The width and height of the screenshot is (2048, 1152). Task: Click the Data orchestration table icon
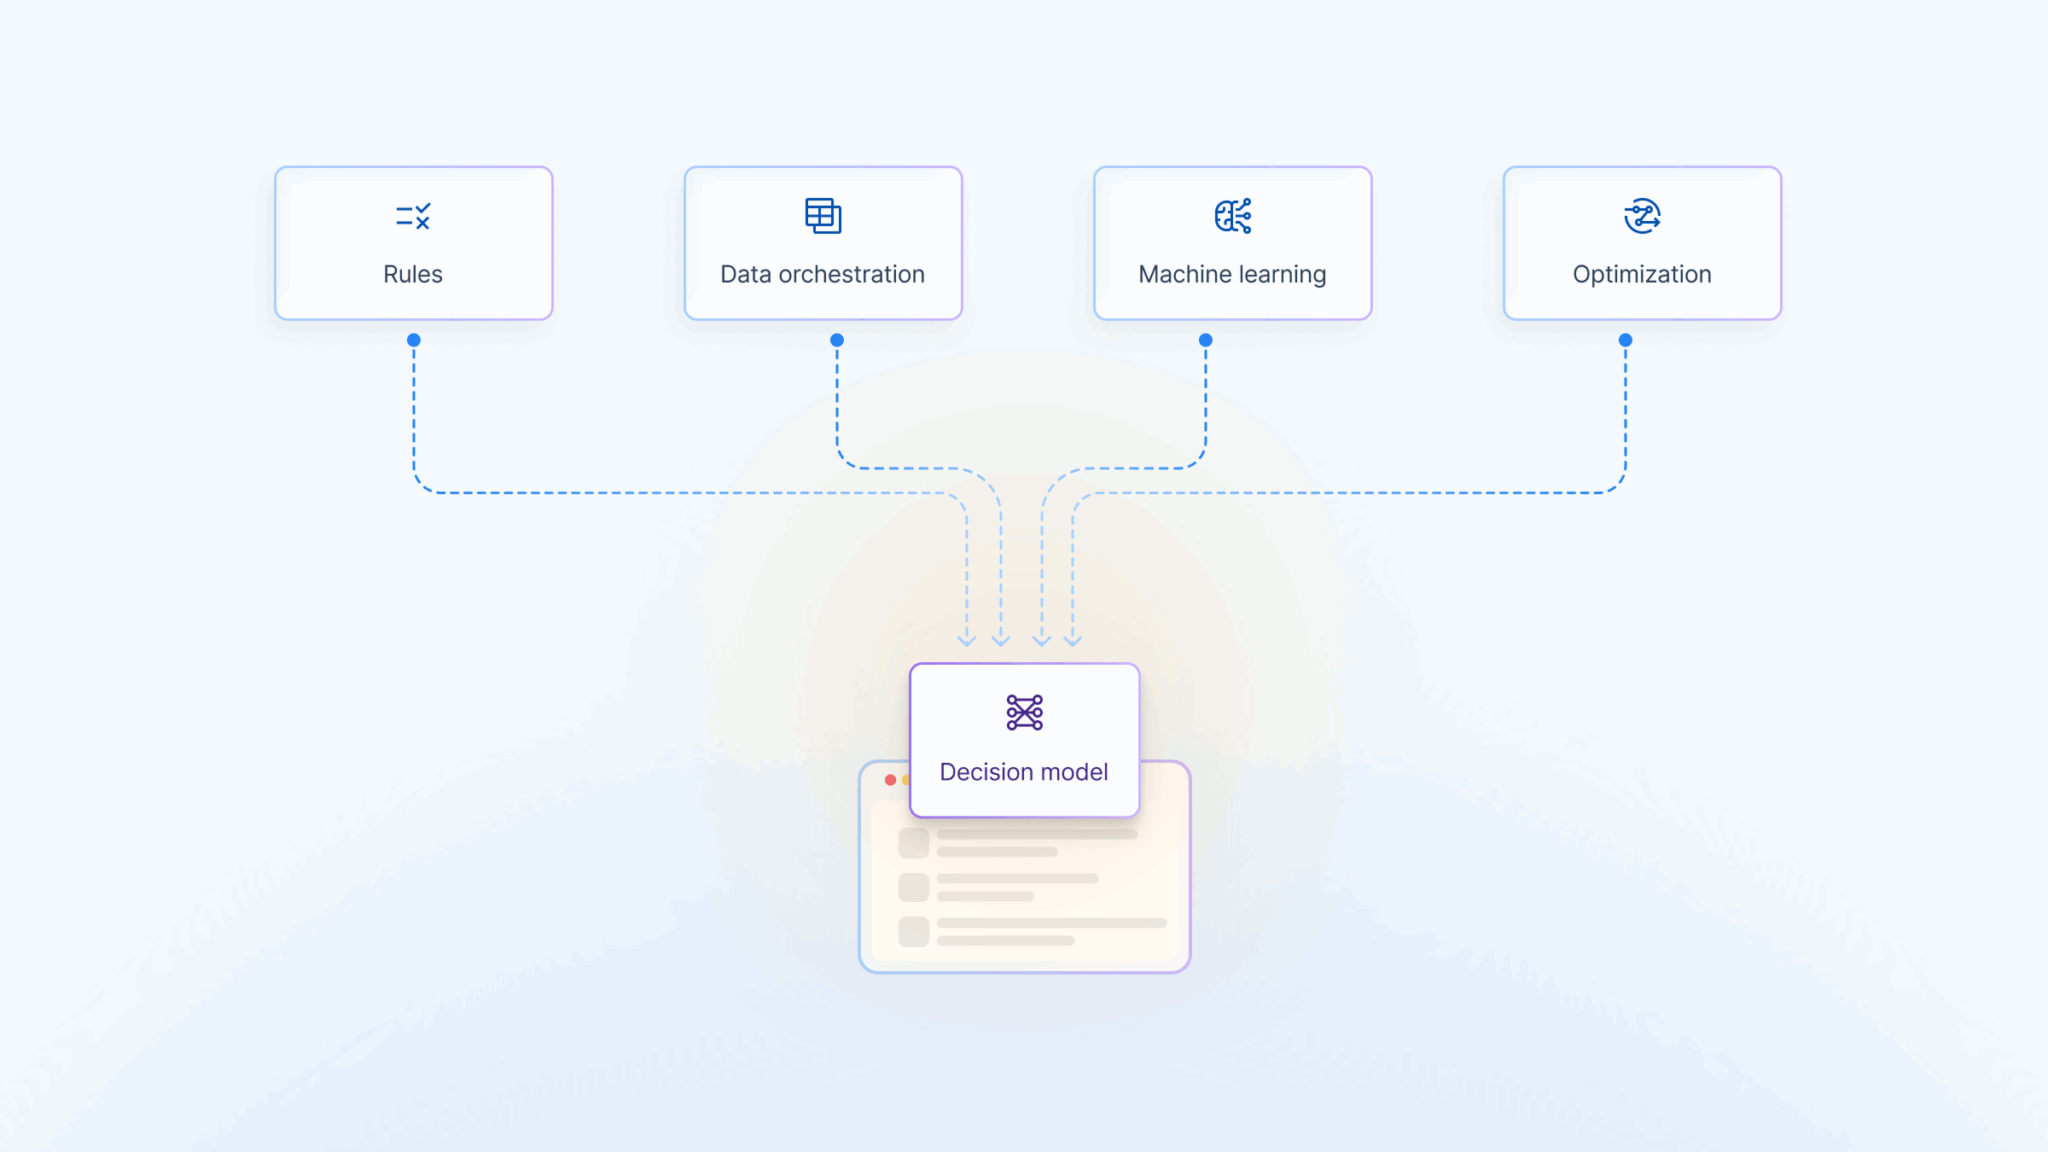click(x=823, y=216)
